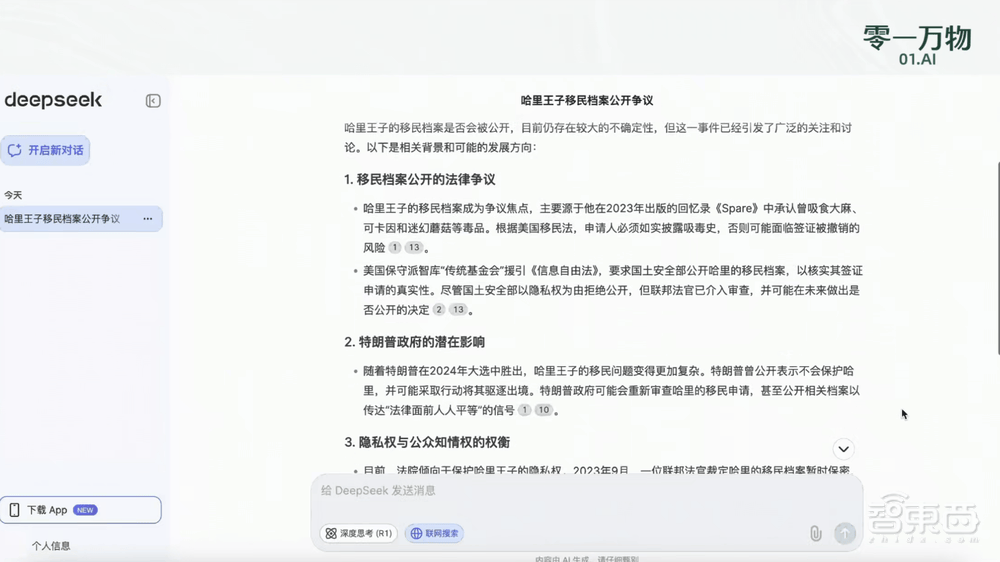The height and width of the screenshot is (562, 1000).
Task: Click heading 2. 特朗普政府的潜在影响
Action: (x=415, y=343)
